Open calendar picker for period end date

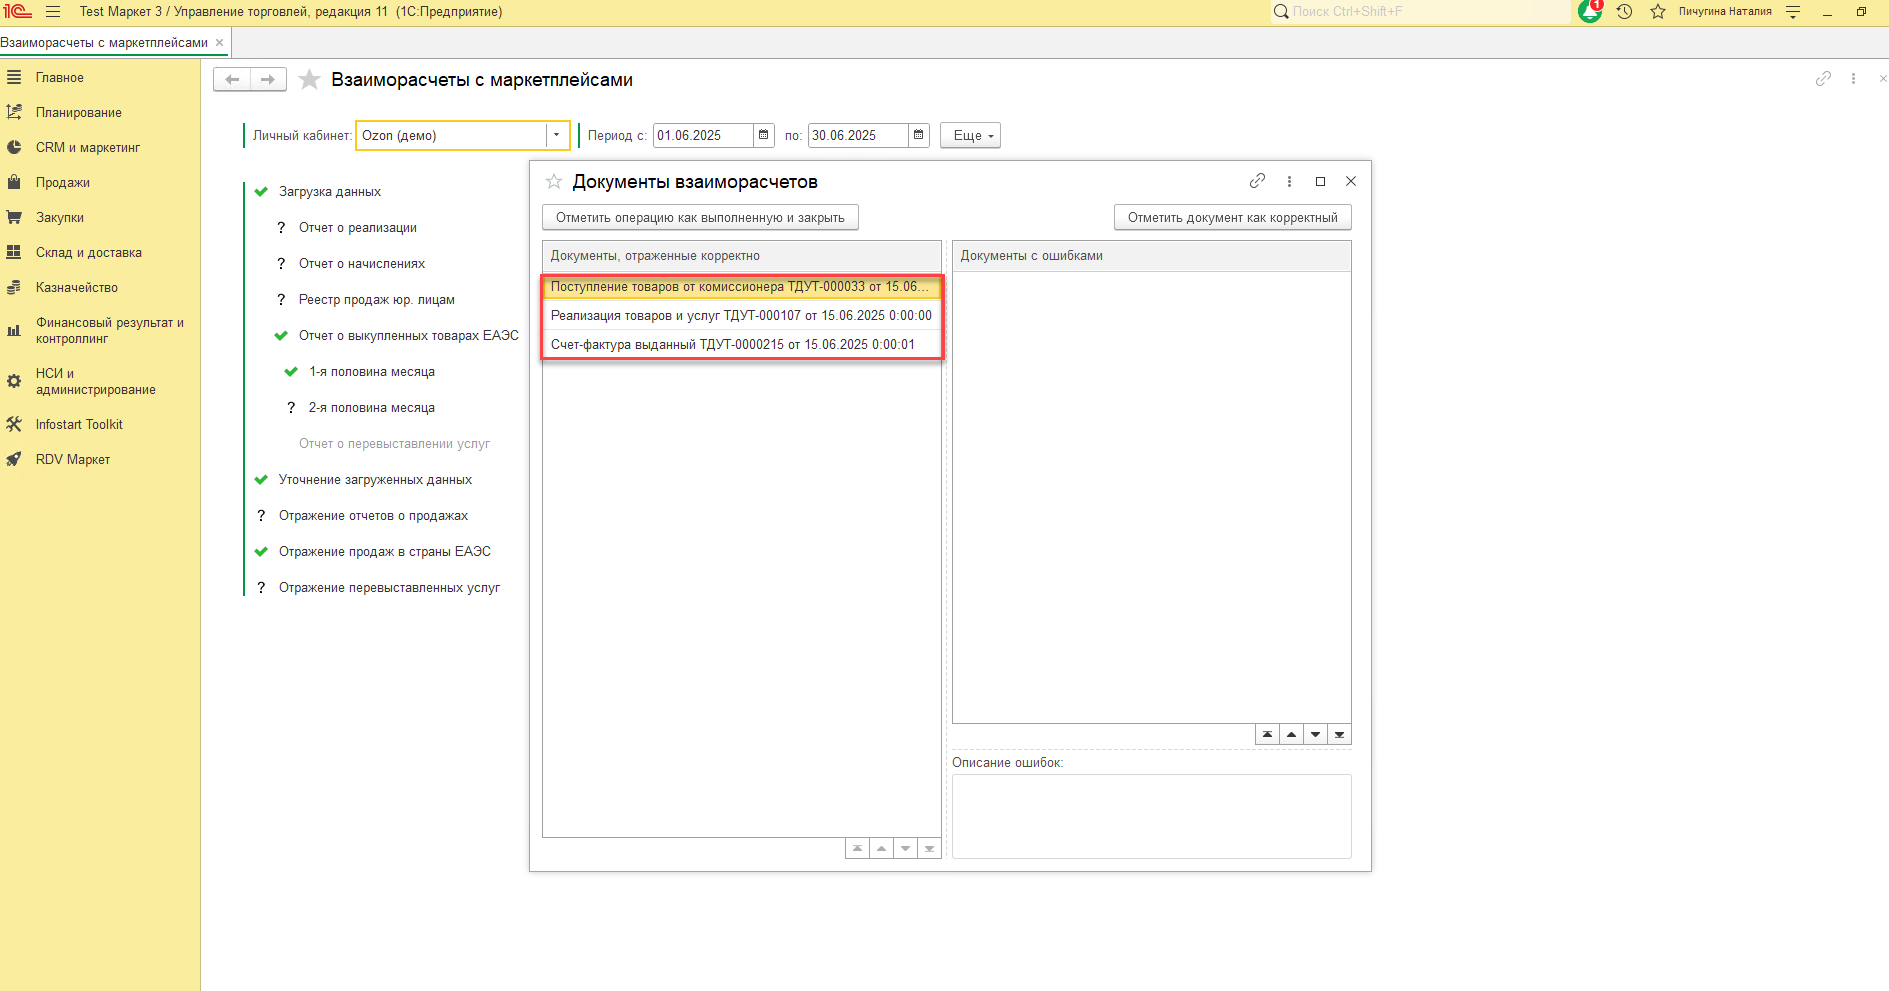[x=918, y=135]
